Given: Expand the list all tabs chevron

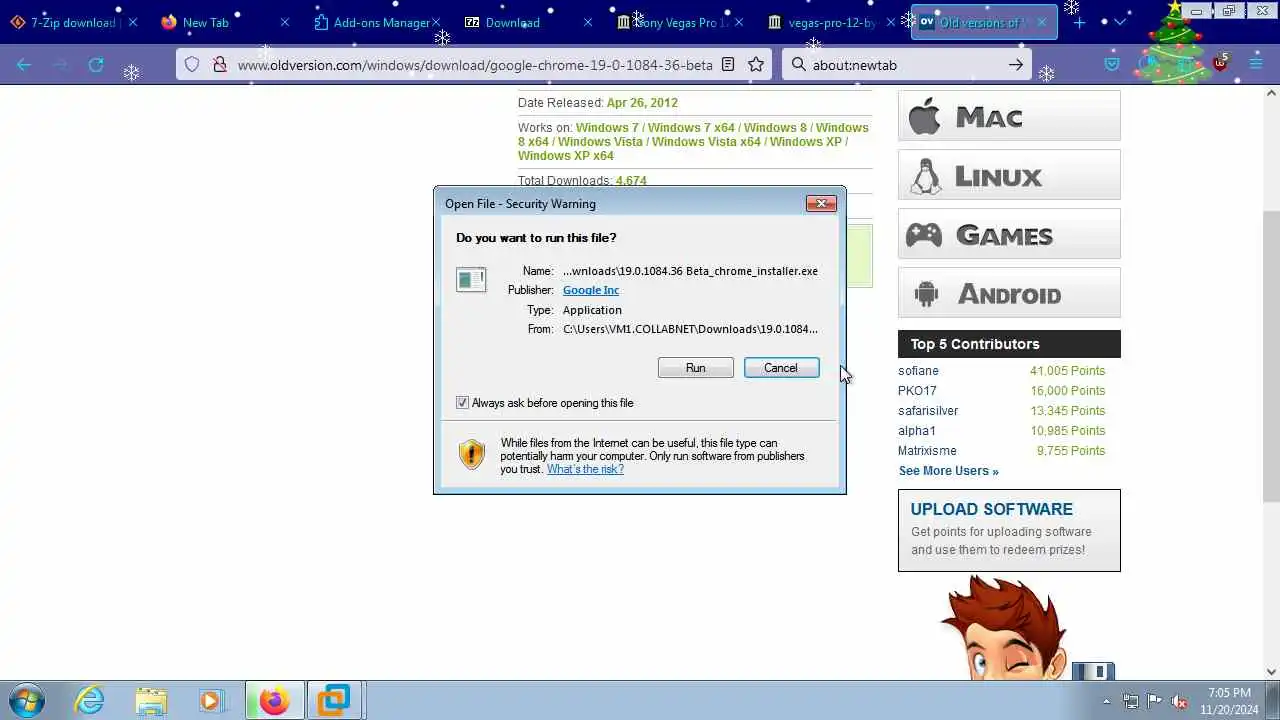Looking at the screenshot, I should (x=1119, y=22).
